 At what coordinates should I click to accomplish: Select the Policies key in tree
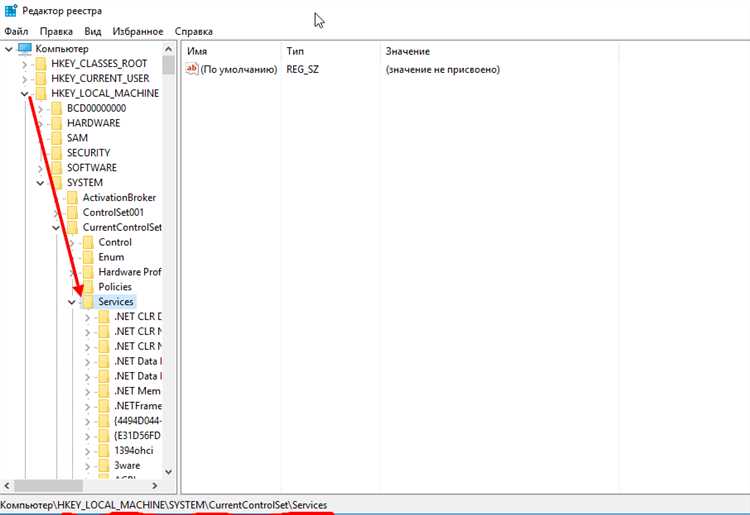pyautogui.click(x=115, y=287)
